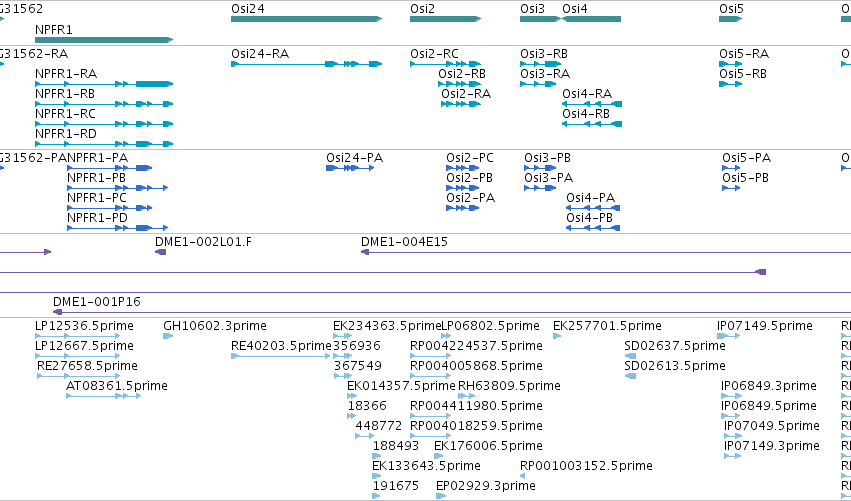
Task: Click EST LP12536.5prime
Action: pyautogui.click(x=78, y=336)
